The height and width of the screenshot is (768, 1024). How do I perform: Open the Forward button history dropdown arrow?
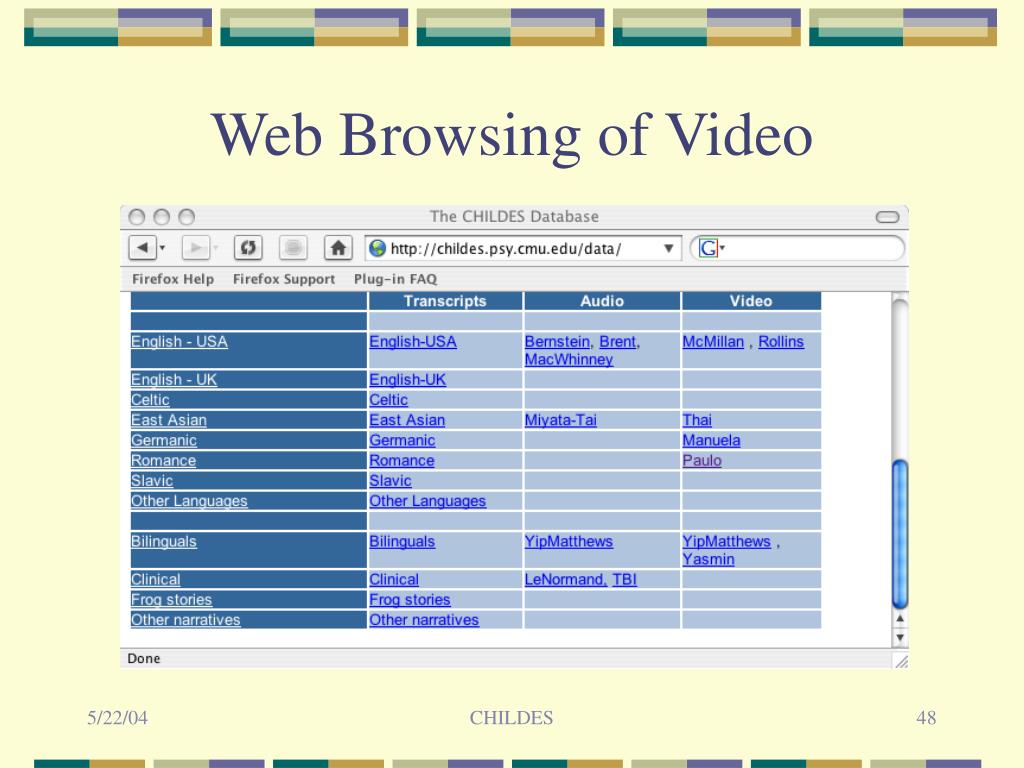[216, 248]
